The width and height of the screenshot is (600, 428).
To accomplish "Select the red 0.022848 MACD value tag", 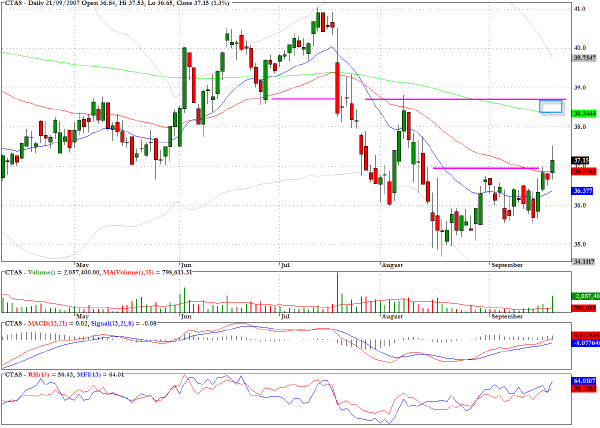I will 585,335.
